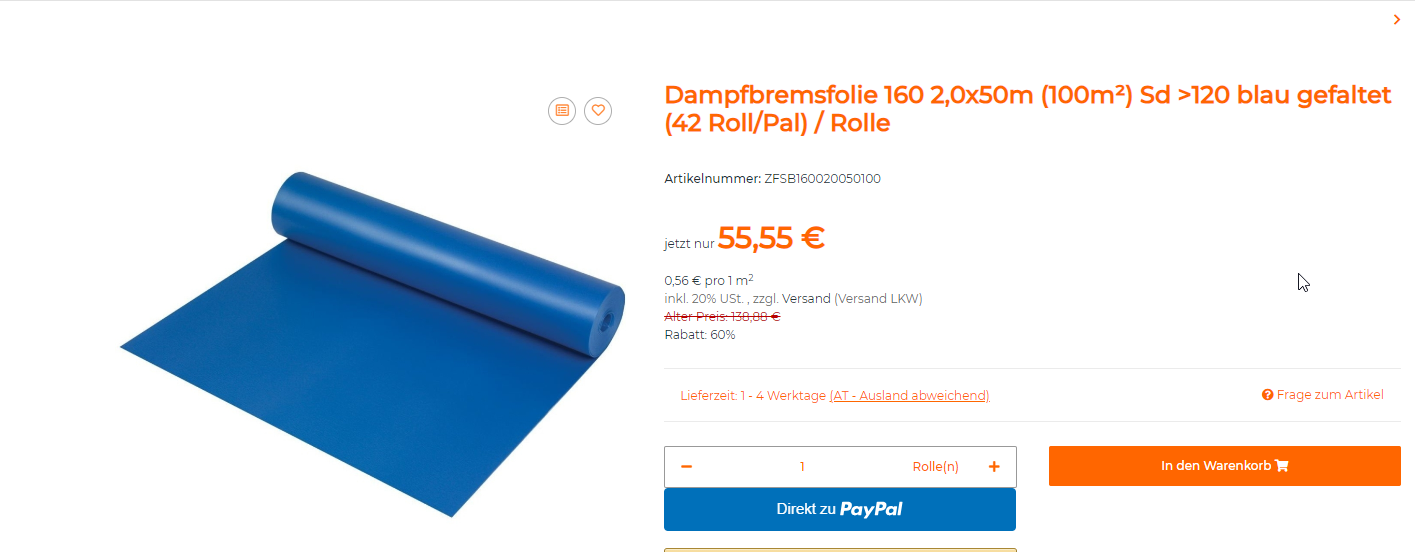
Task: Add item using In den Warenkorb
Action: point(1225,466)
